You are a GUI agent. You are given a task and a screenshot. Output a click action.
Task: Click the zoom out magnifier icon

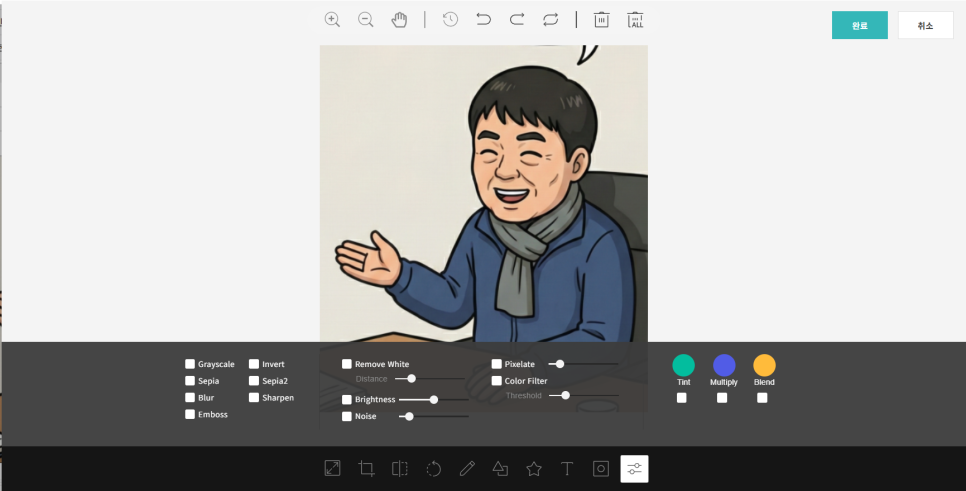[x=366, y=19]
